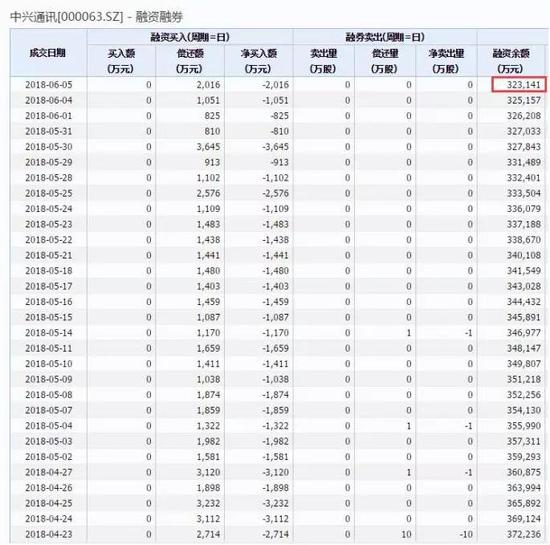
Task: Click the balance value 326,208
Action: (523, 116)
